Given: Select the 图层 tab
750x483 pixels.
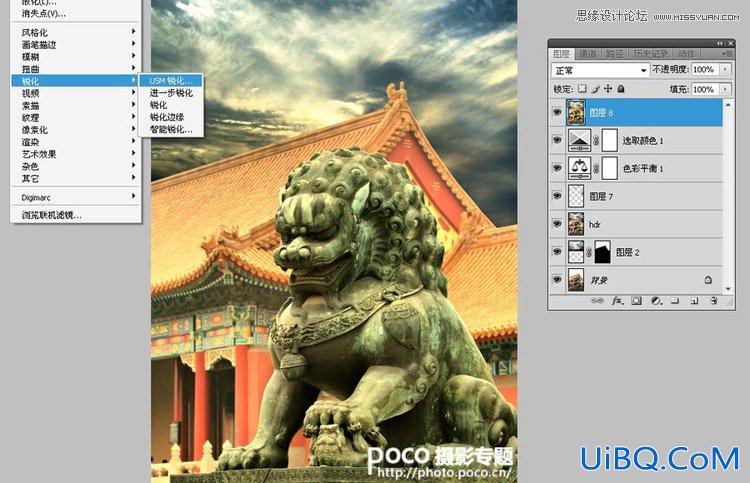Looking at the screenshot, I should 562,54.
